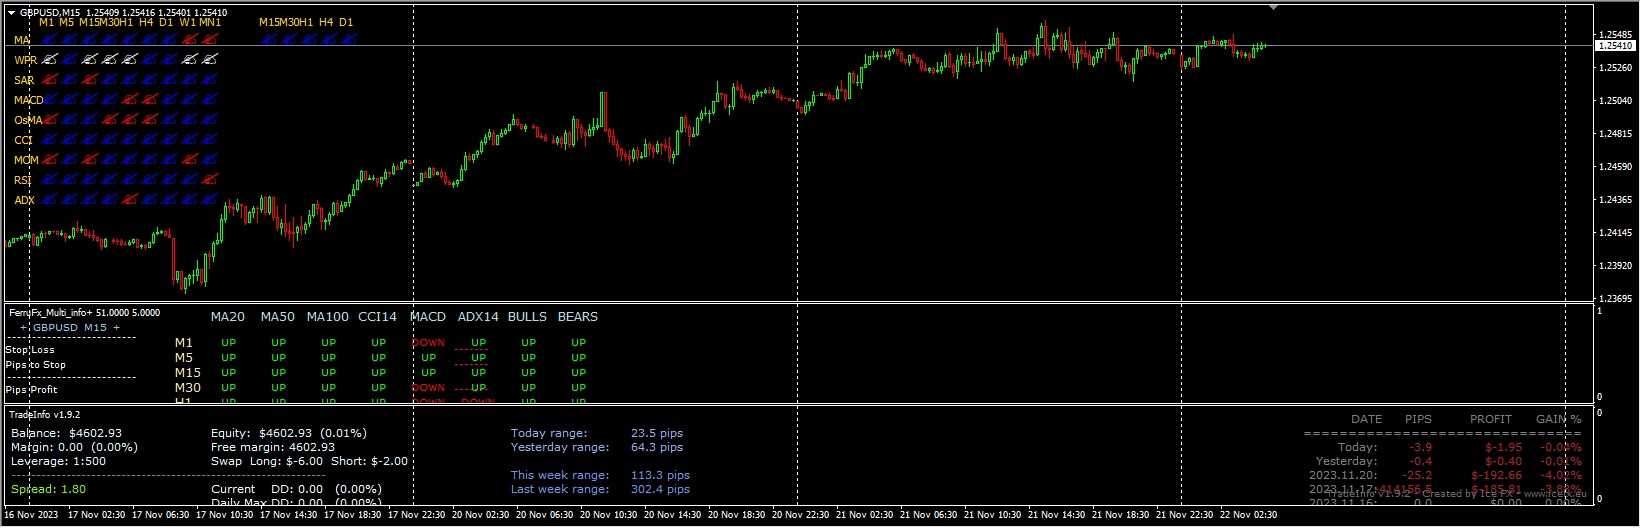This screenshot has width=1641, height=528.
Task: Click the MA100 column header
Action: click(328, 317)
